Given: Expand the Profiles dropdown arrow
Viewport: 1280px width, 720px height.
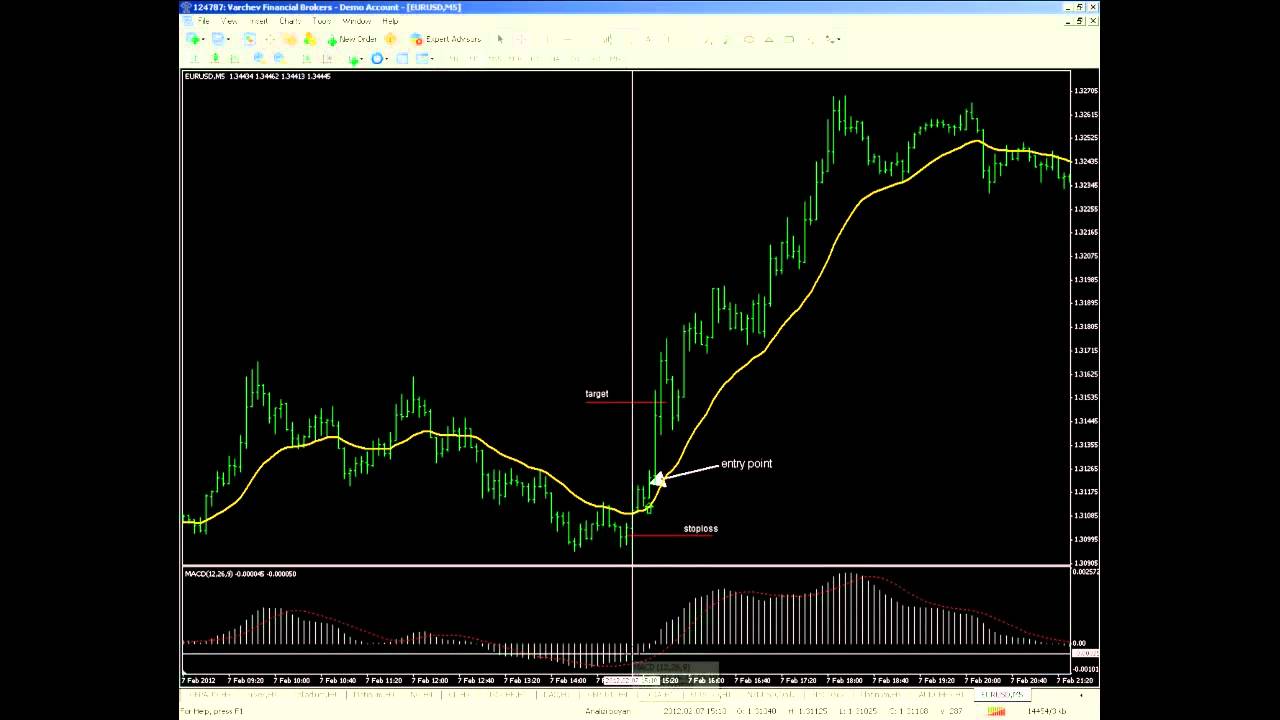Looking at the screenshot, I should click(x=228, y=39).
